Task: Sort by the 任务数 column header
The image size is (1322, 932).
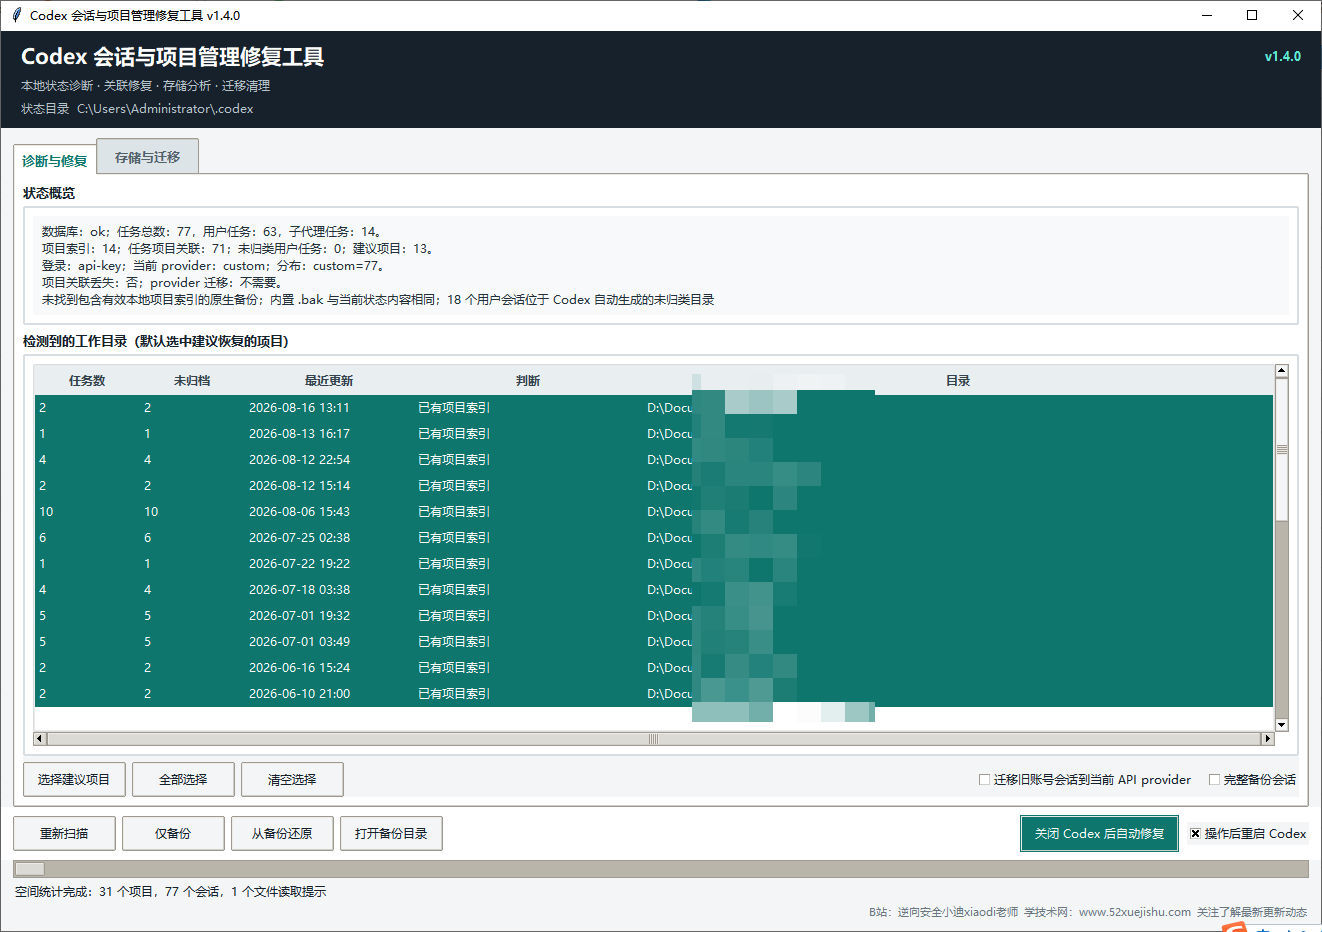Action: coord(87,381)
